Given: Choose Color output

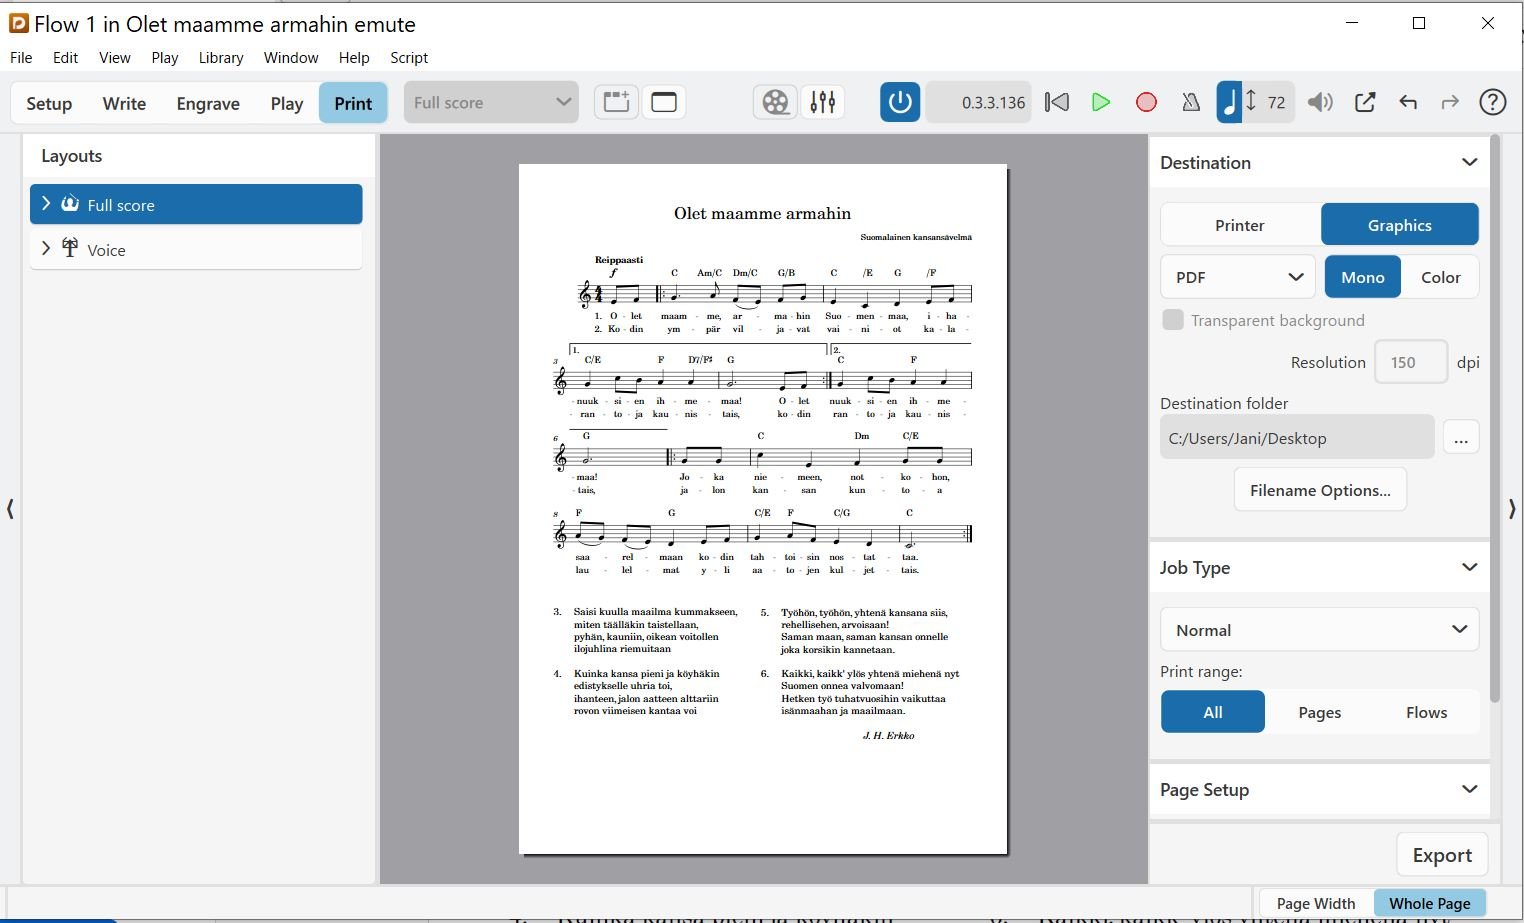Looking at the screenshot, I should [x=1441, y=277].
